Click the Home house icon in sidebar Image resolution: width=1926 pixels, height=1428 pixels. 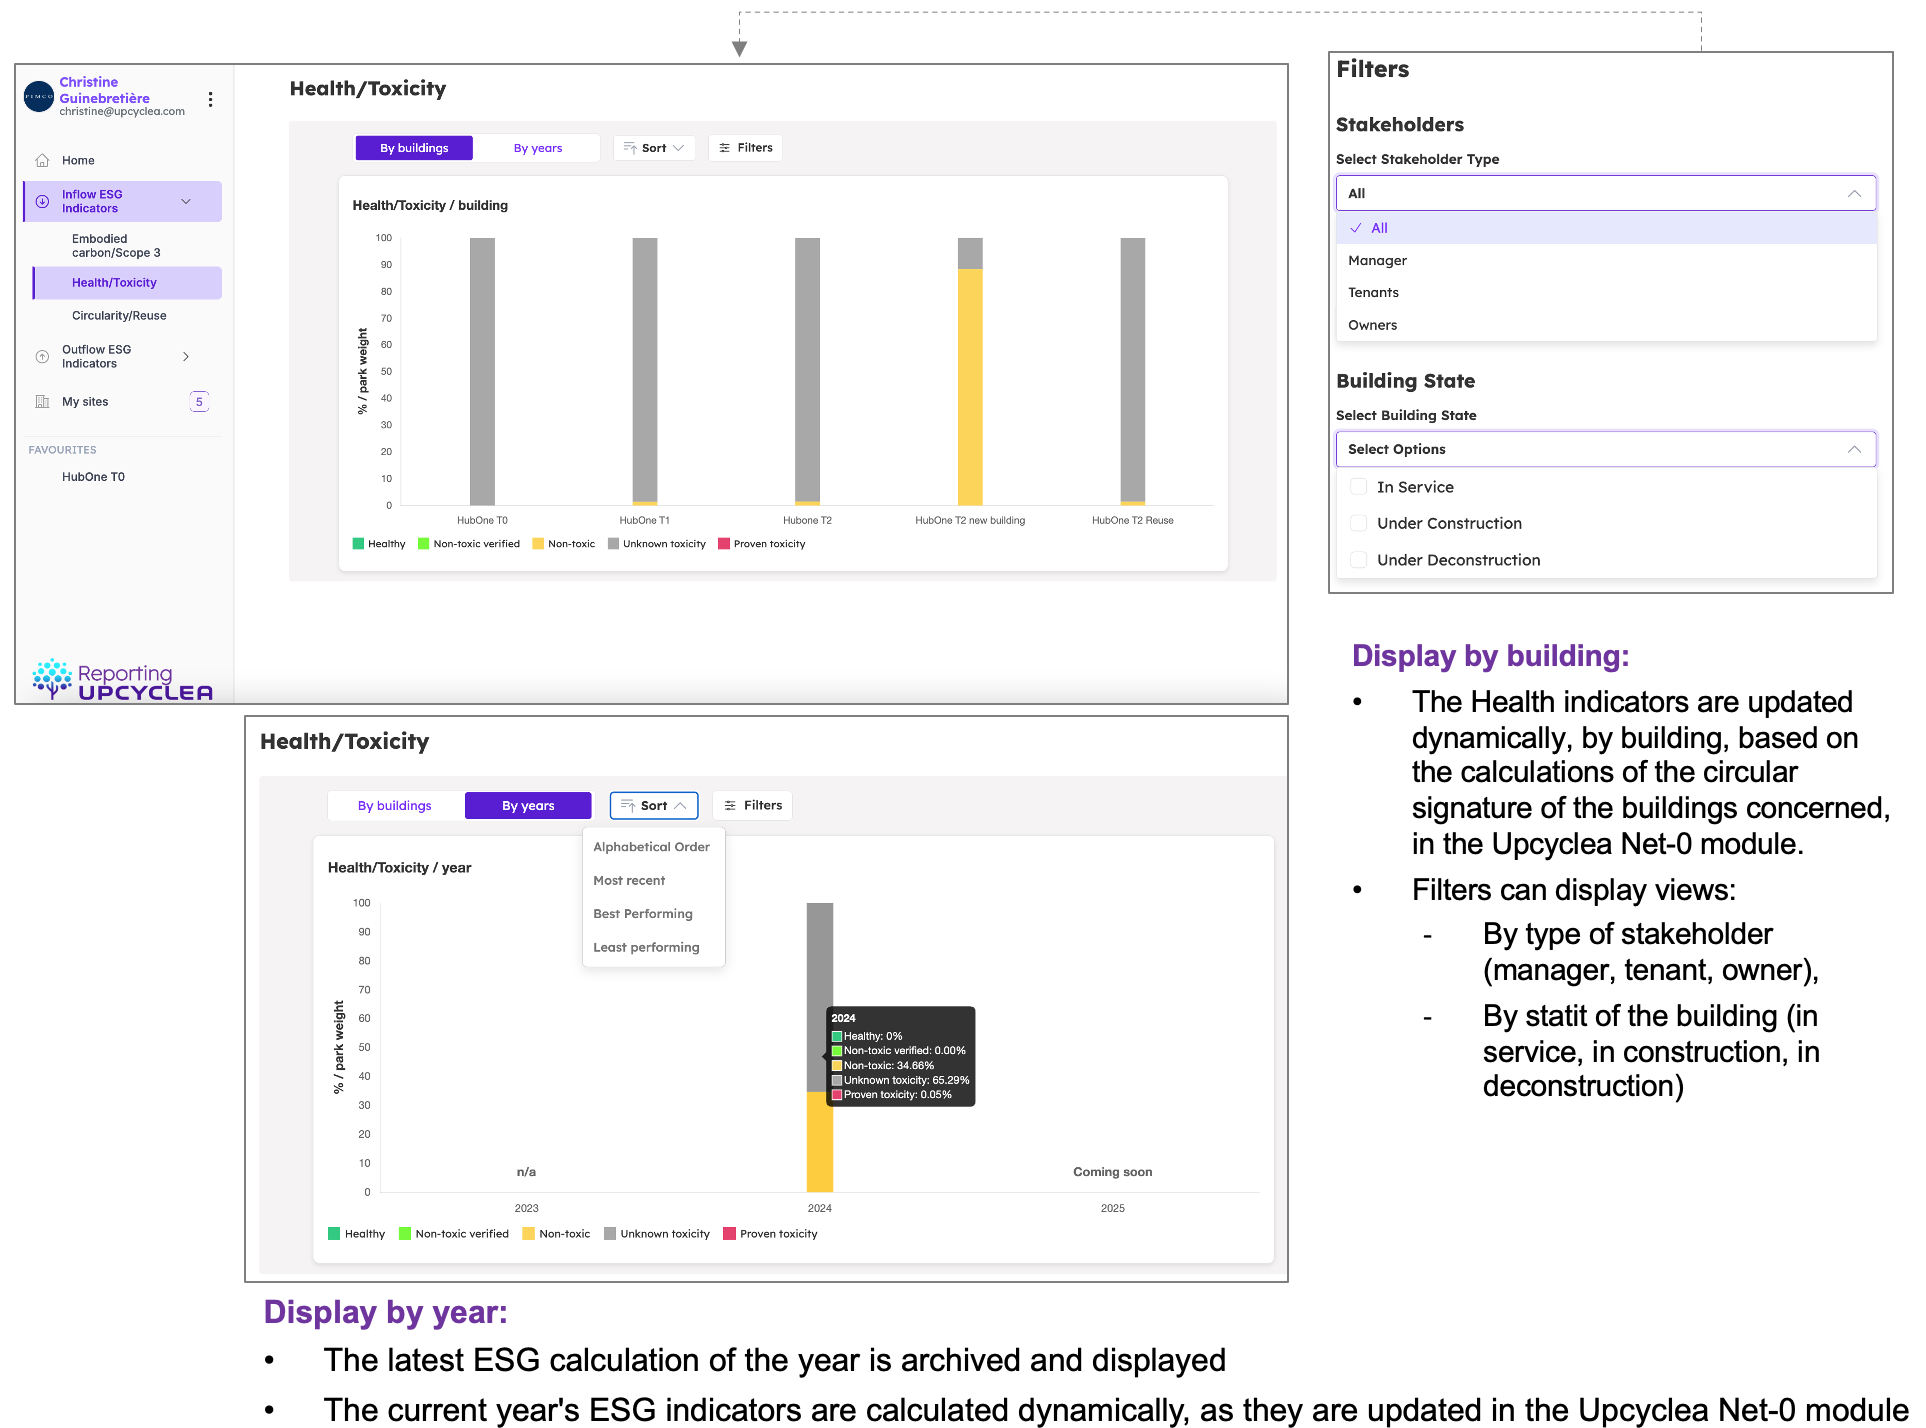[x=42, y=160]
